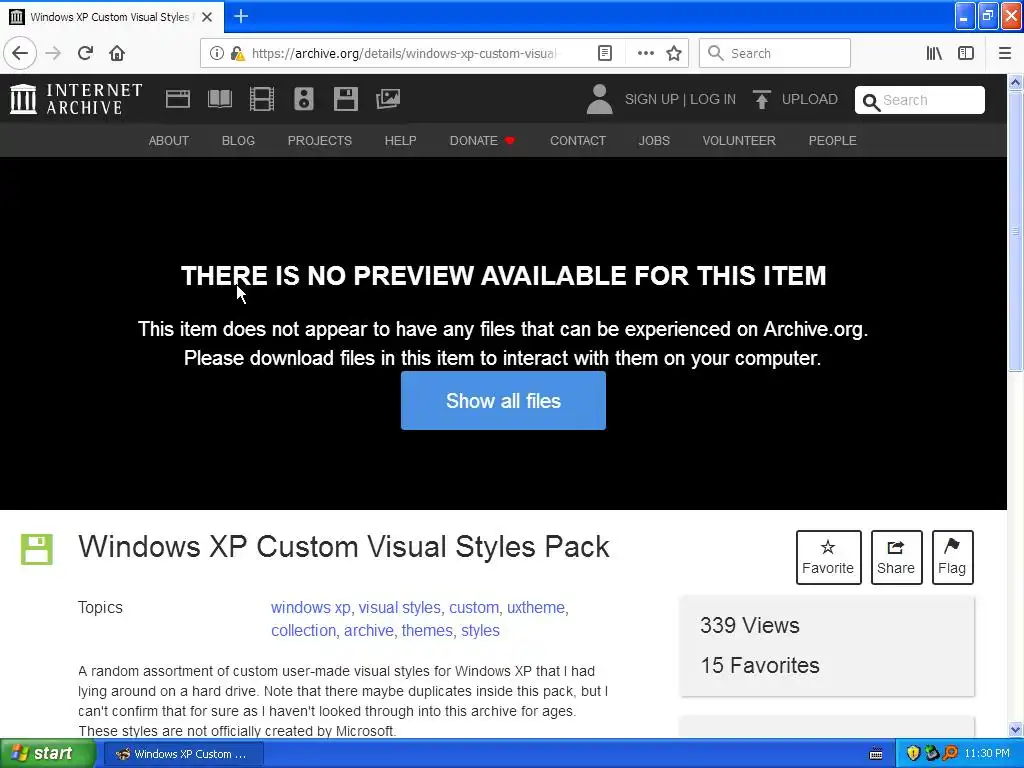The image size is (1024, 768).
Task: Open the ABOUT menu item
Action: [x=168, y=140]
